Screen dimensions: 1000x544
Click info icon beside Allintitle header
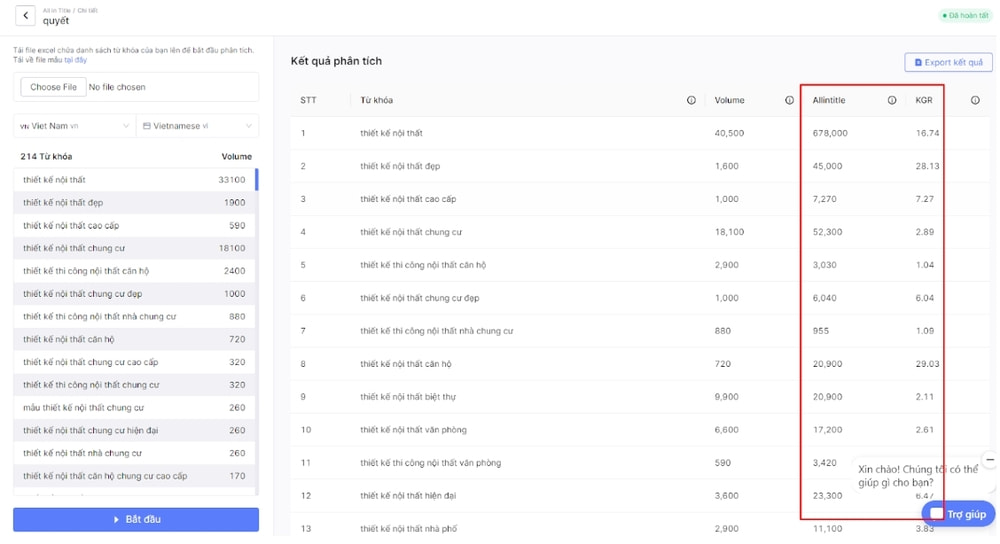click(892, 100)
